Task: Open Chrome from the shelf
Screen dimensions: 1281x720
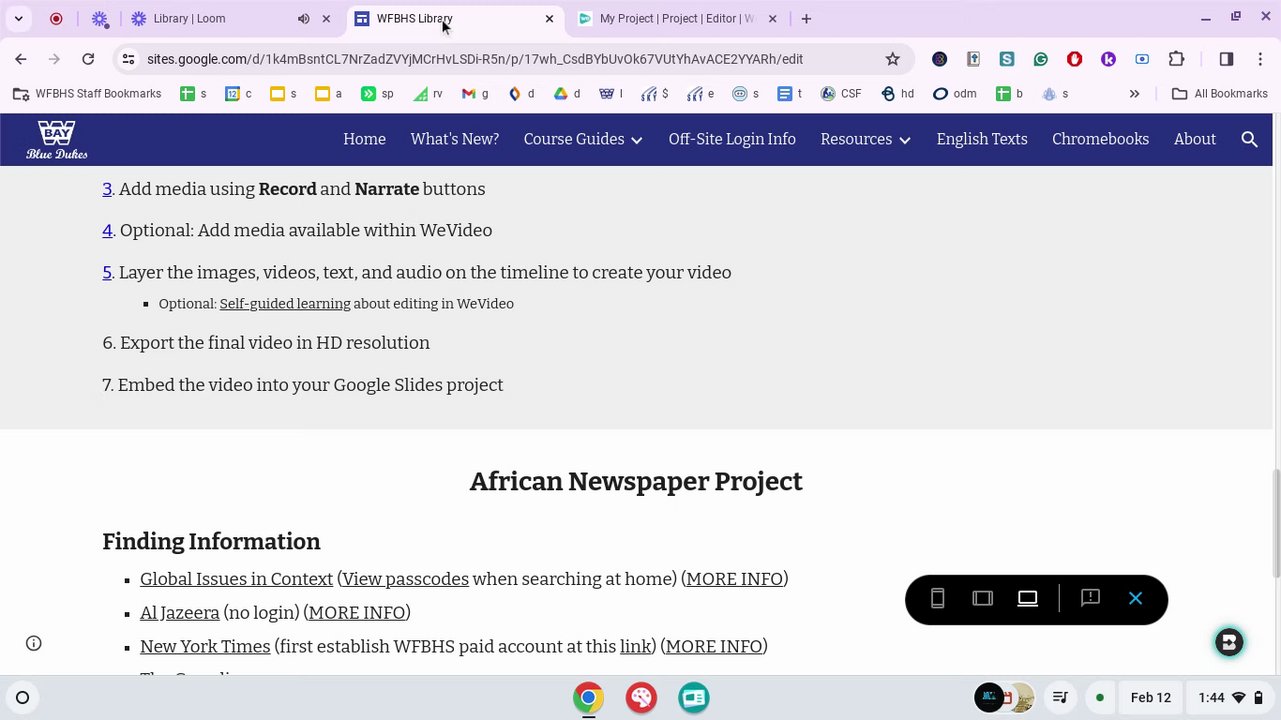Action: (x=588, y=698)
